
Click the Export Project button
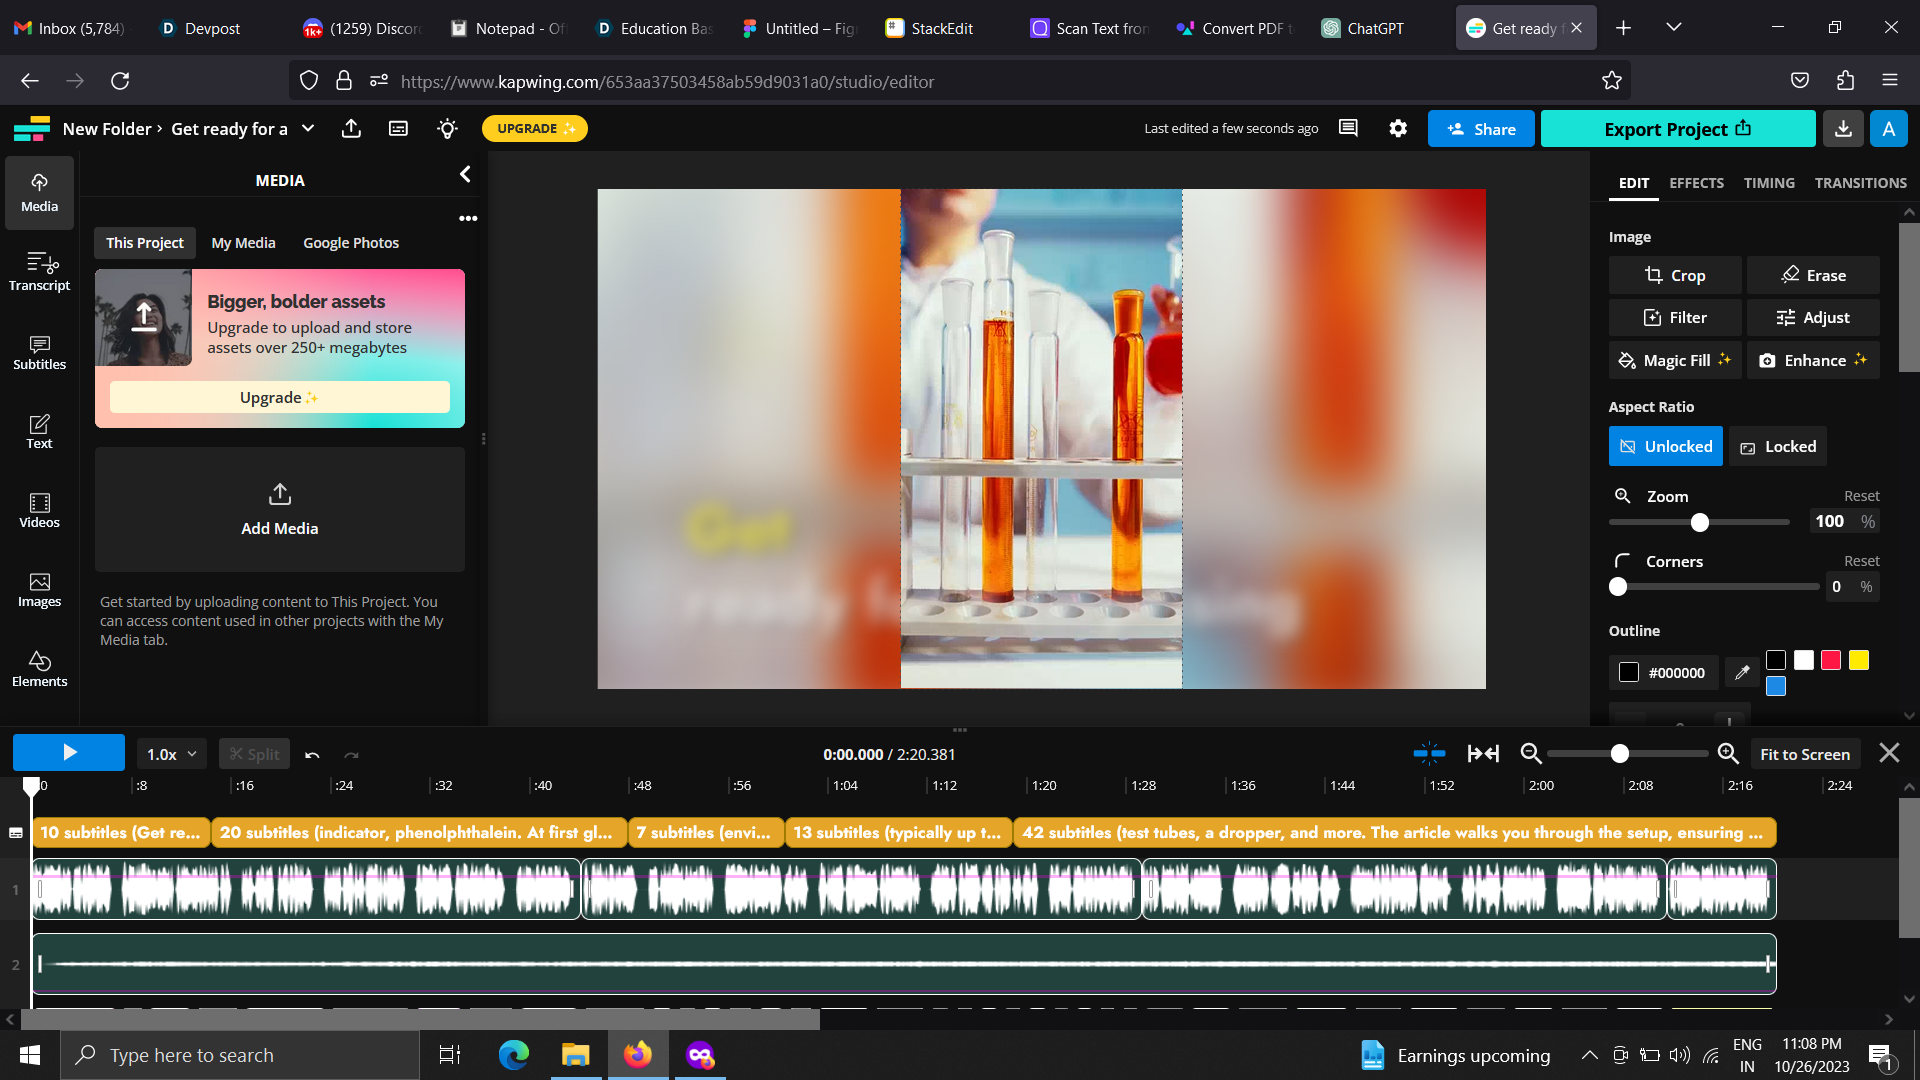(x=1677, y=129)
